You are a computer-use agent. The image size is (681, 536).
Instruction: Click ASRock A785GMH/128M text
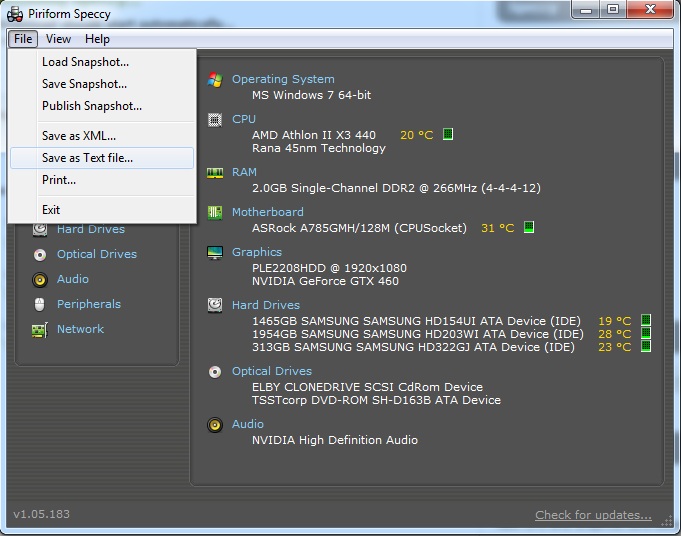tap(359, 228)
